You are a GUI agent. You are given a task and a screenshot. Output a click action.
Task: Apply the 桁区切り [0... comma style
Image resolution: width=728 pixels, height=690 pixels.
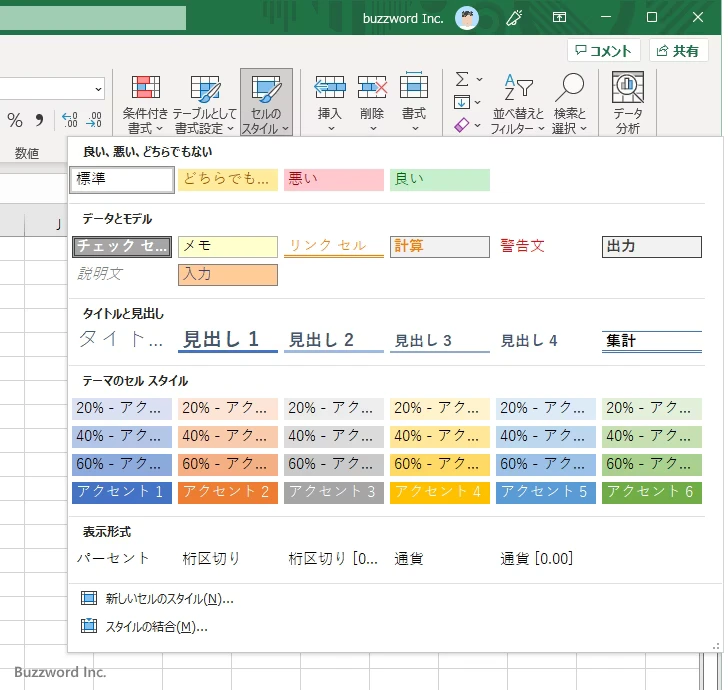(x=334, y=559)
